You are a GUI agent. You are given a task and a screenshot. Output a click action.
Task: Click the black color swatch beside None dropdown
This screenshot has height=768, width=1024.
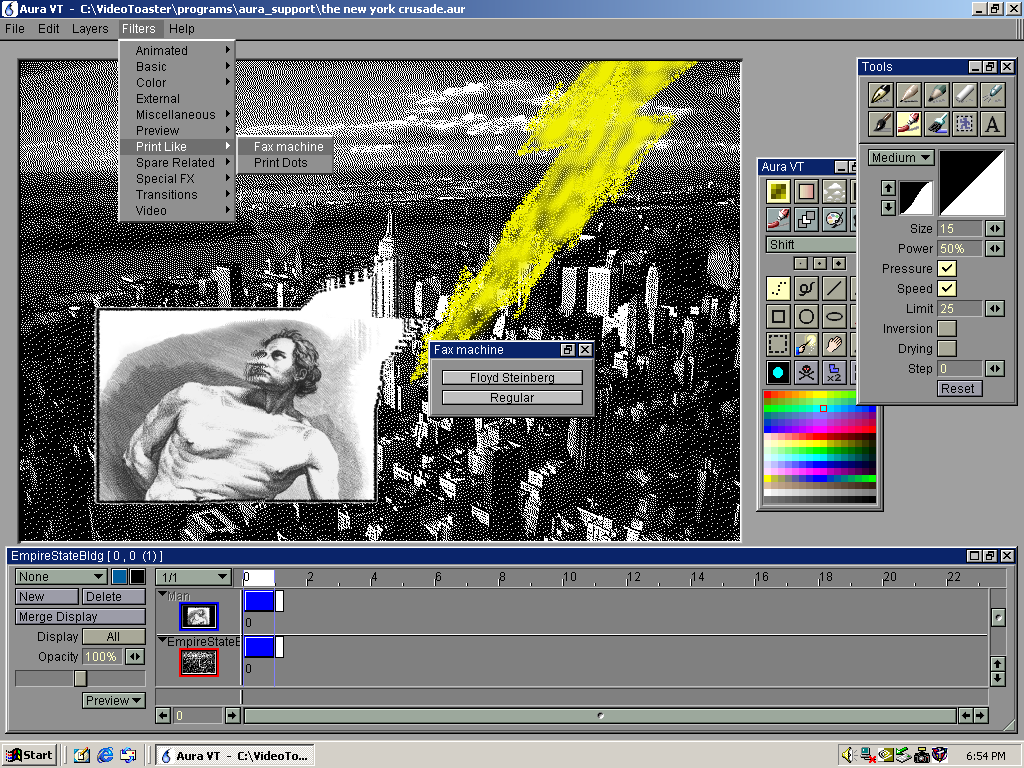pos(137,577)
